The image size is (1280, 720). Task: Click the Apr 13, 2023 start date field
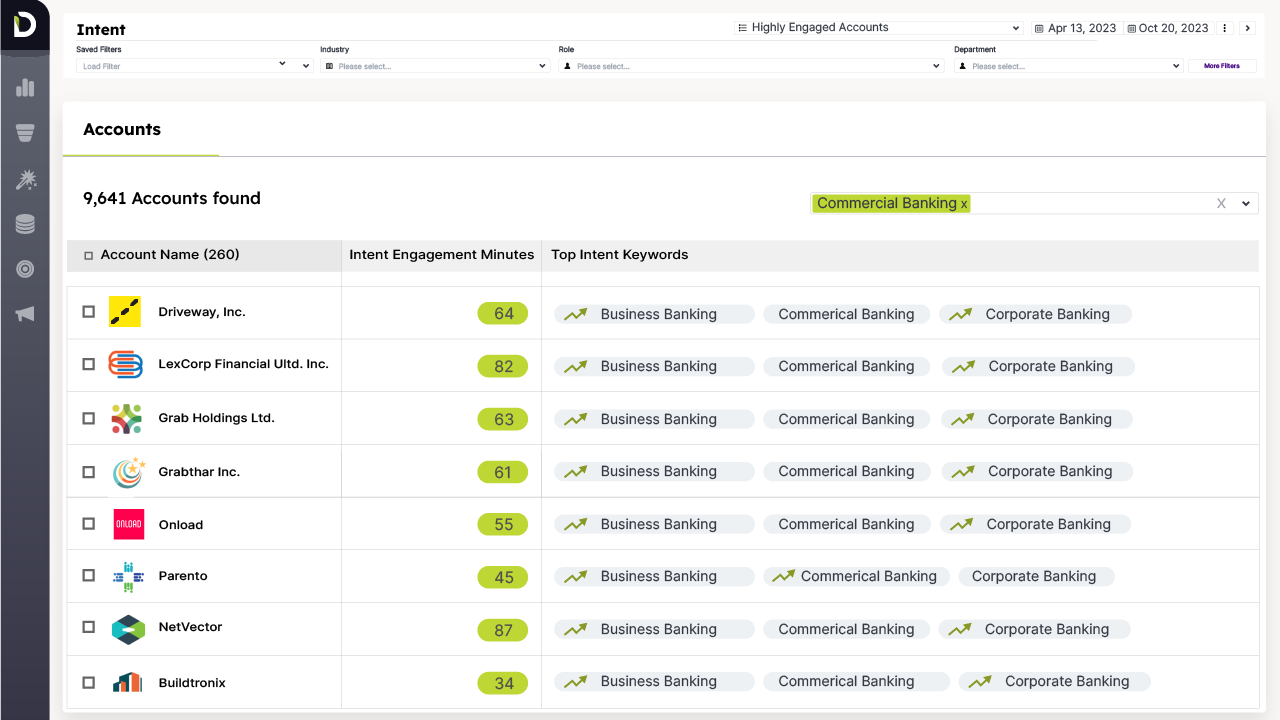tap(1075, 28)
